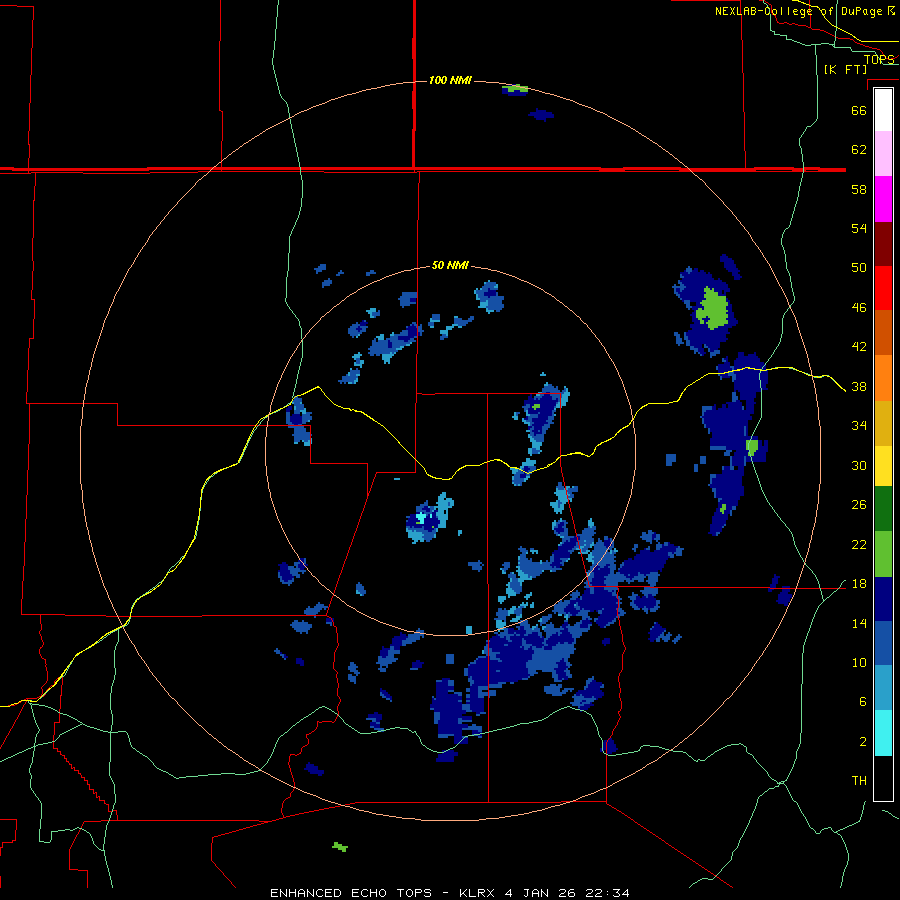Click the 54 value on legend scale
The image size is (900, 900).
[859, 228]
